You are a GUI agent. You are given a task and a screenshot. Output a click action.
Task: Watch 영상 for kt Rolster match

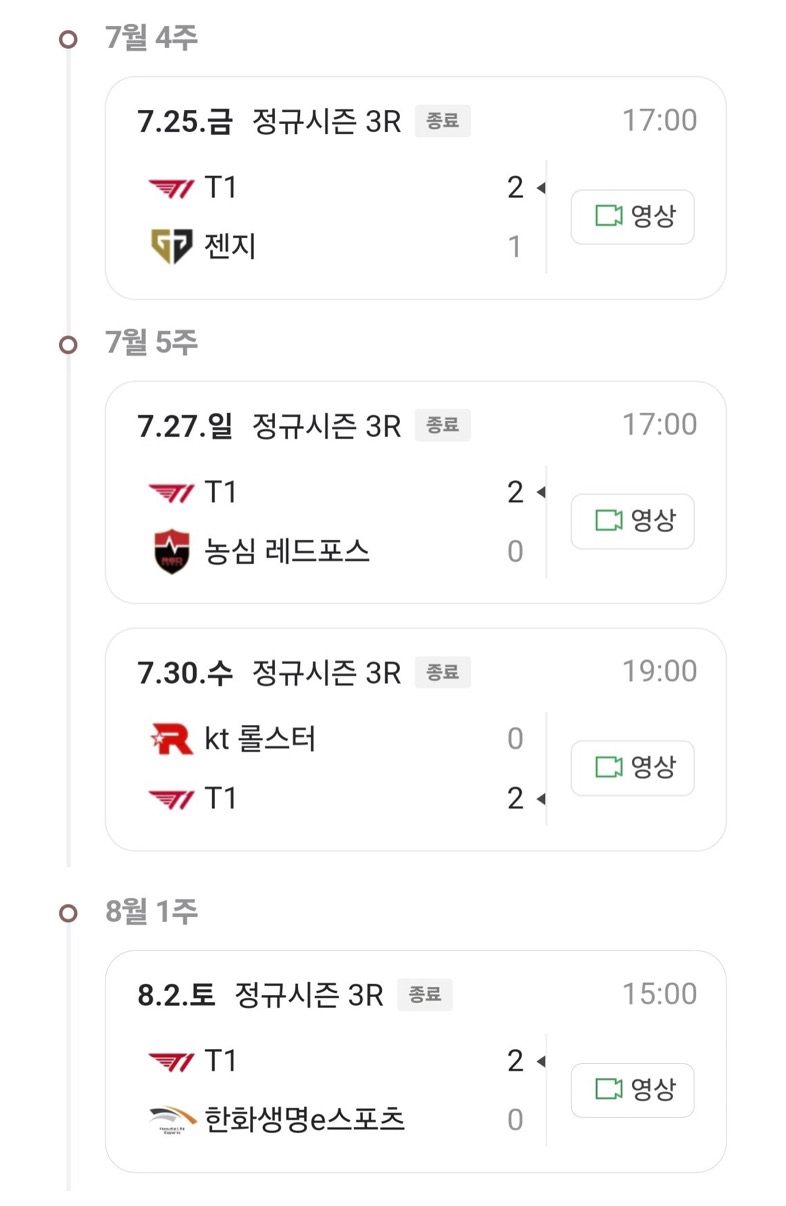(x=632, y=768)
